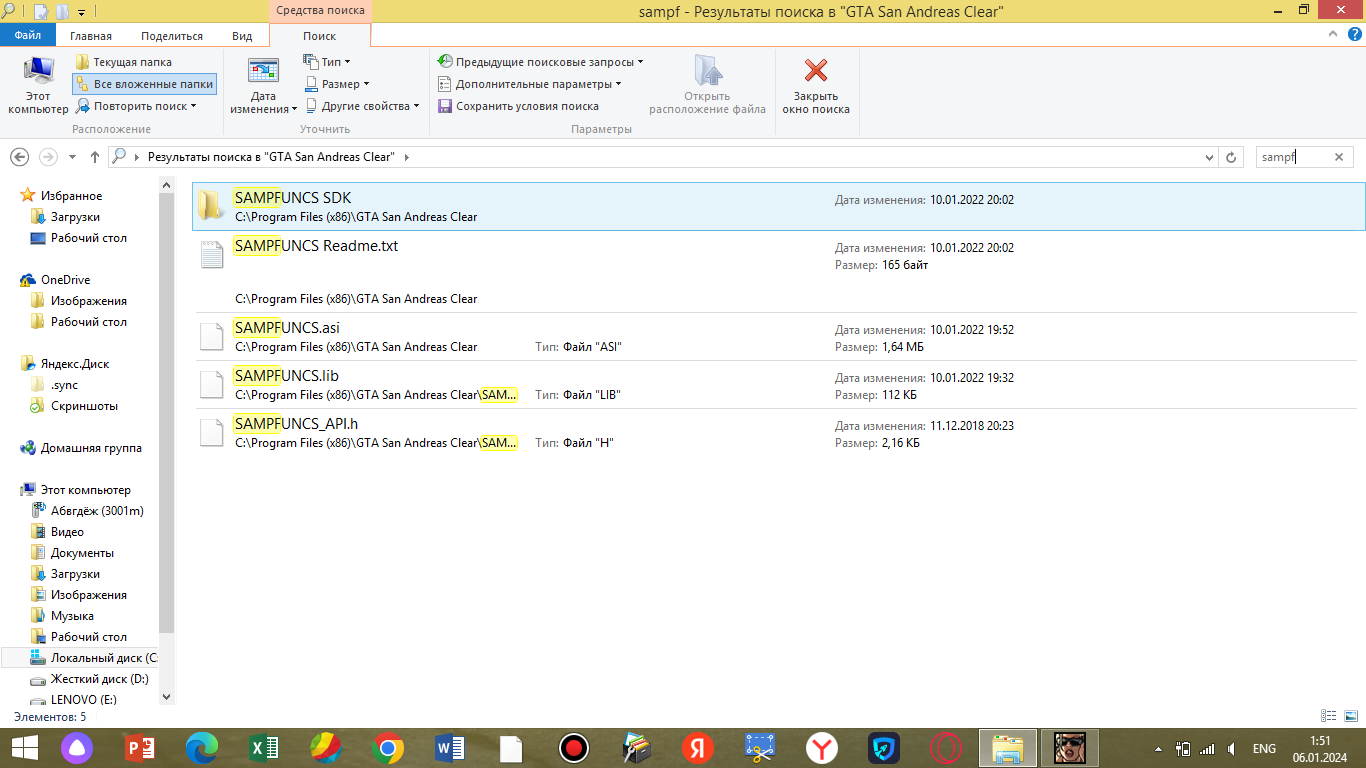Click the Windows Start button
Image resolution: width=1366 pixels, height=768 pixels.
pyautogui.click(x=24, y=748)
